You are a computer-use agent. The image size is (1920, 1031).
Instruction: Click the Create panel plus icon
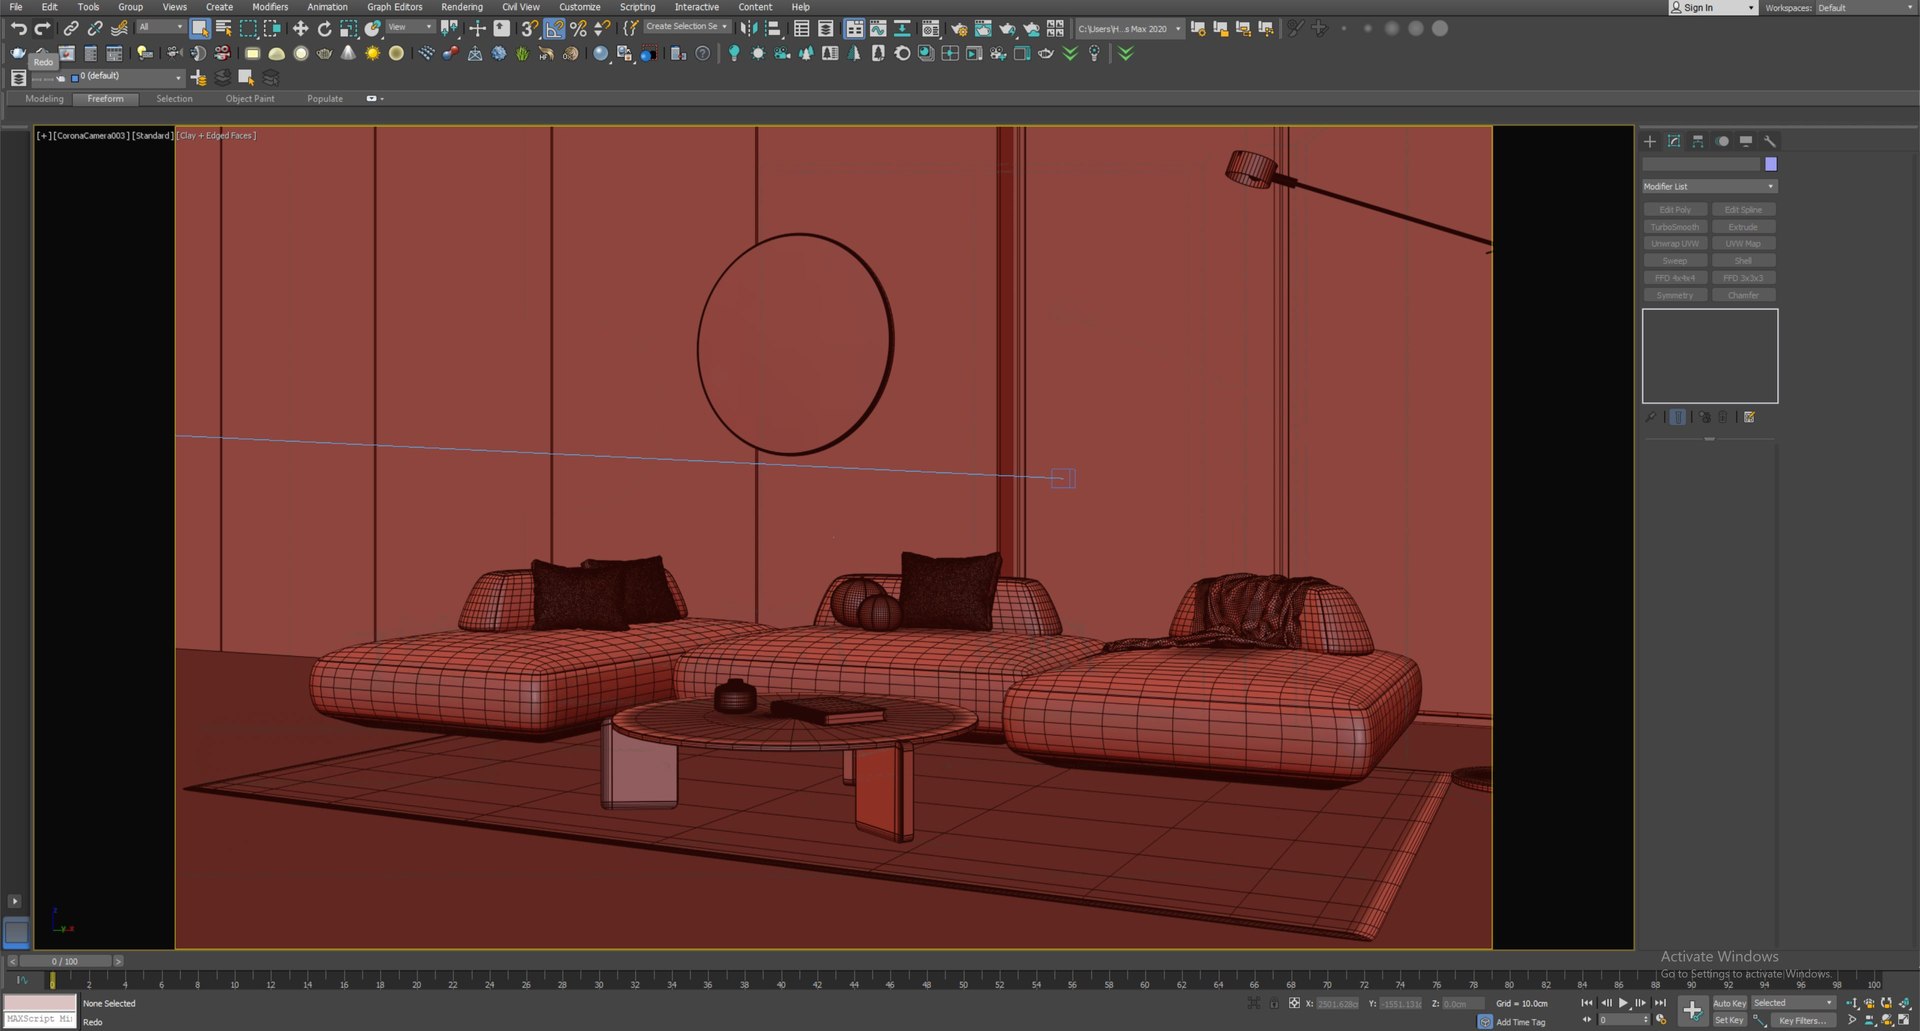[x=1650, y=141]
